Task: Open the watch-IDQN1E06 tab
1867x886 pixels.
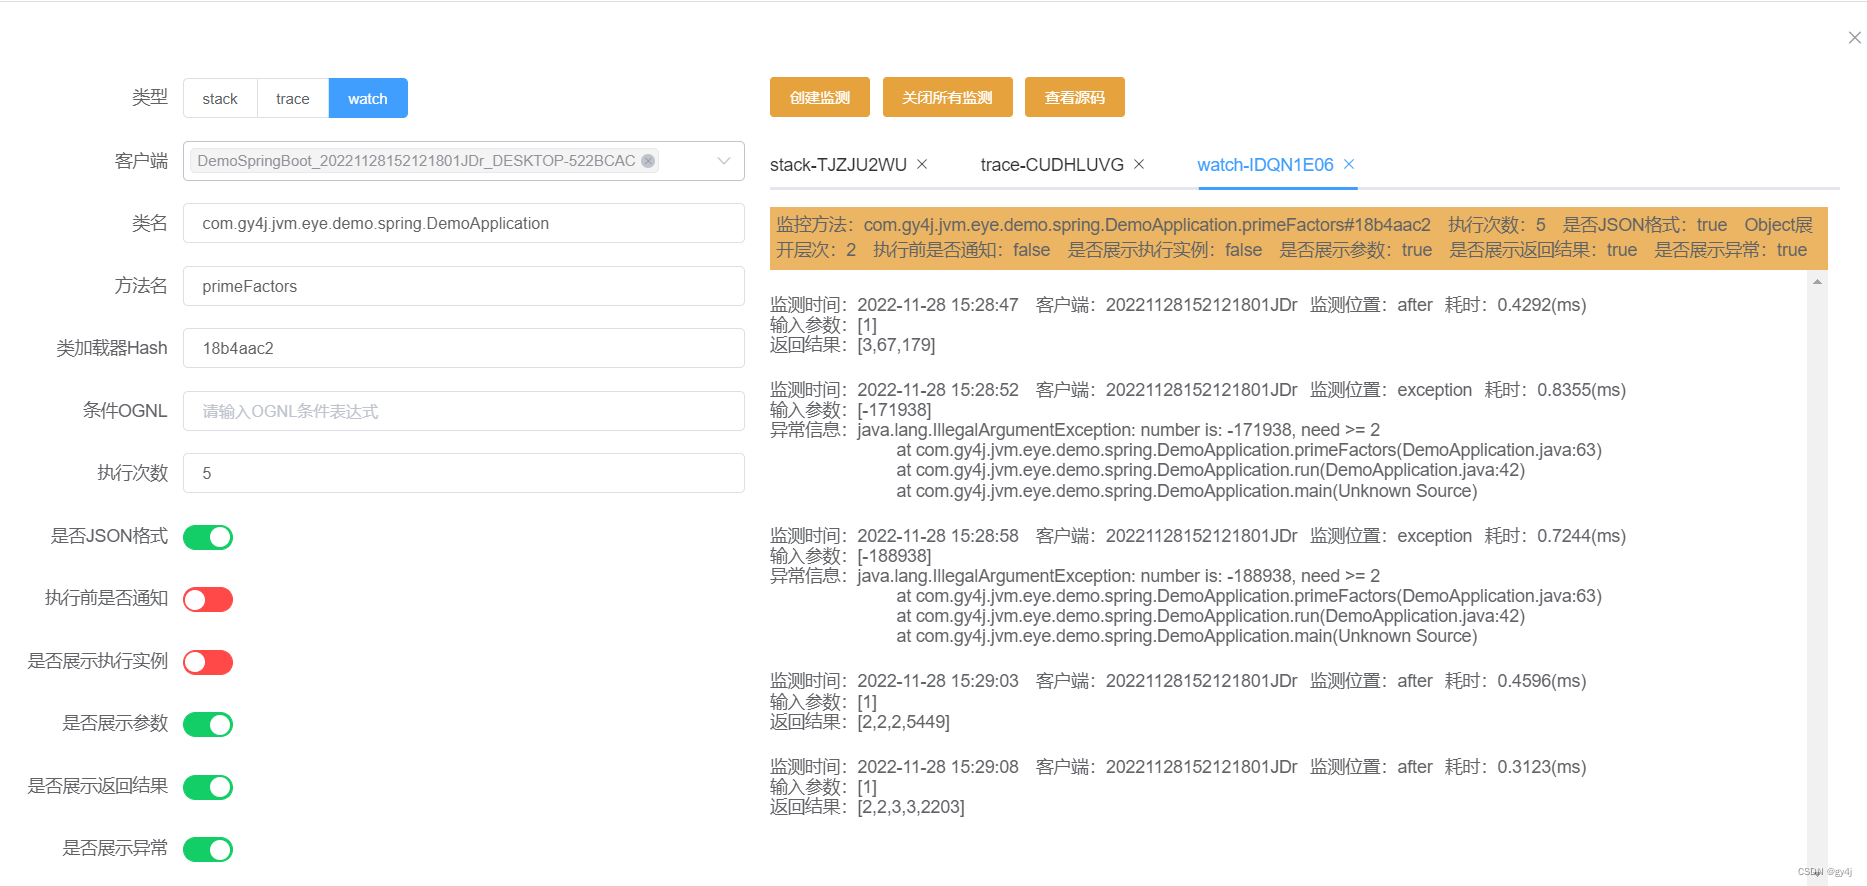Action: coord(1265,165)
